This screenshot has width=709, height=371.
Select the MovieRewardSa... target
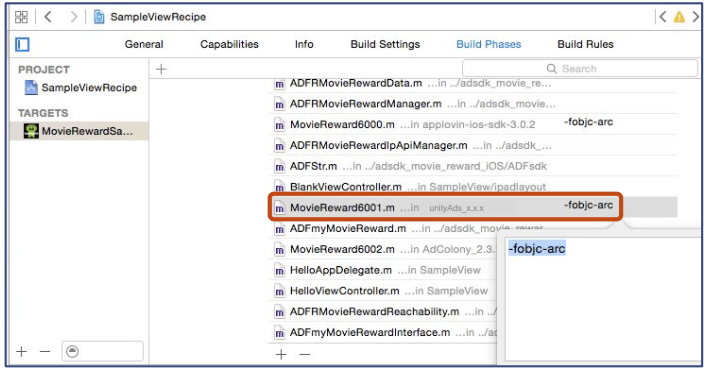click(79, 131)
